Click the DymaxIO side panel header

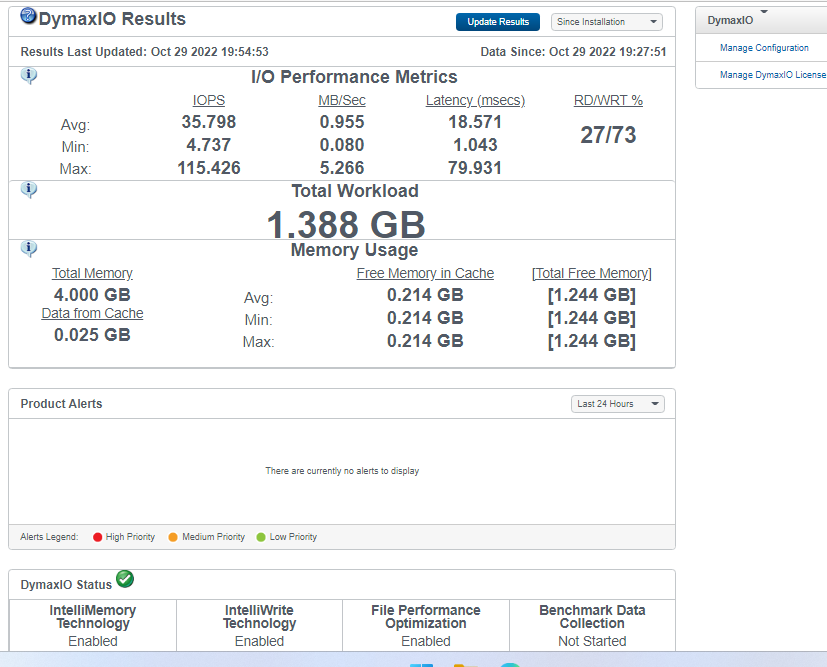[761, 21]
